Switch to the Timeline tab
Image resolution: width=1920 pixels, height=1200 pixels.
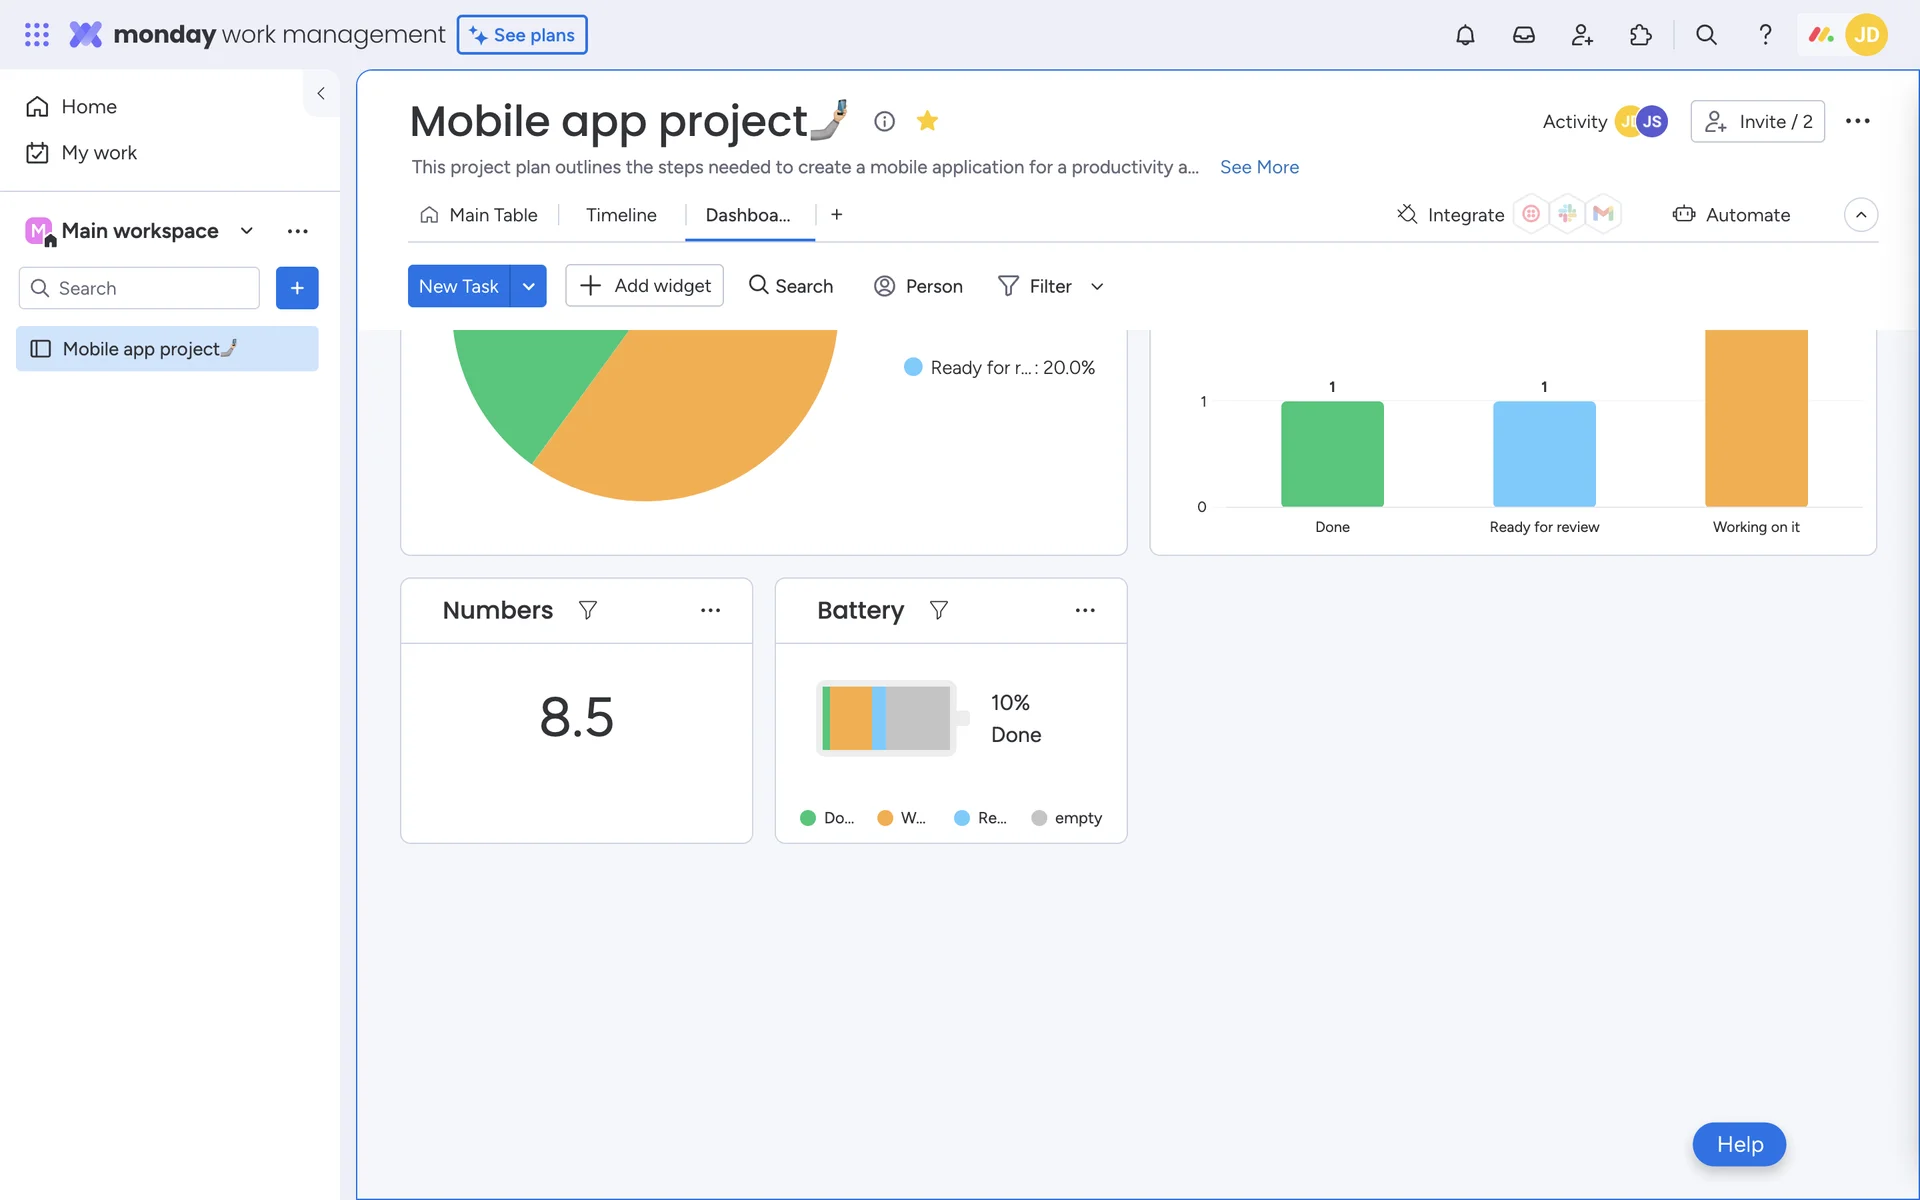(621, 215)
